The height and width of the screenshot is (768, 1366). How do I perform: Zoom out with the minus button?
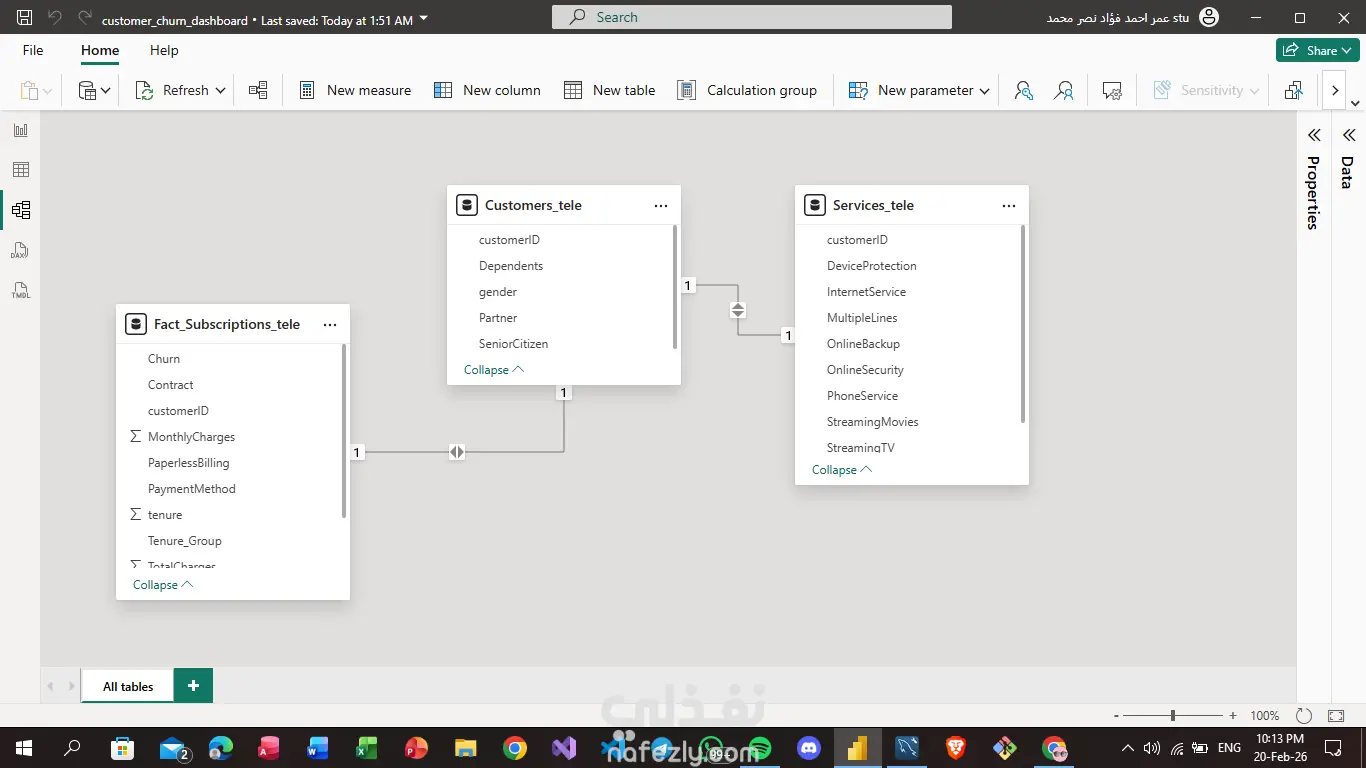(1116, 716)
